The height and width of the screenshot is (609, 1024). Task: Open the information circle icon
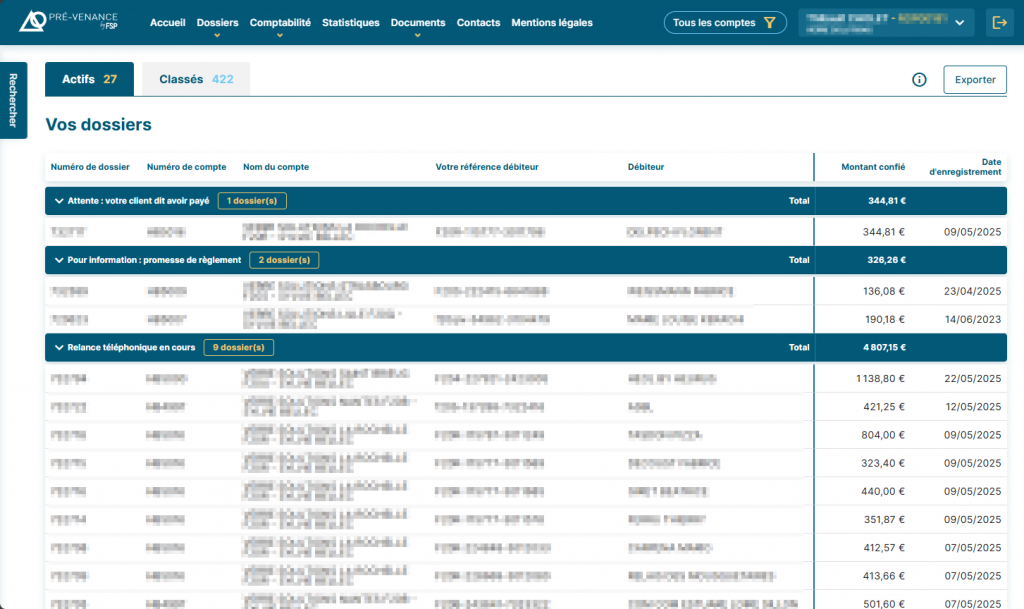[919, 80]
